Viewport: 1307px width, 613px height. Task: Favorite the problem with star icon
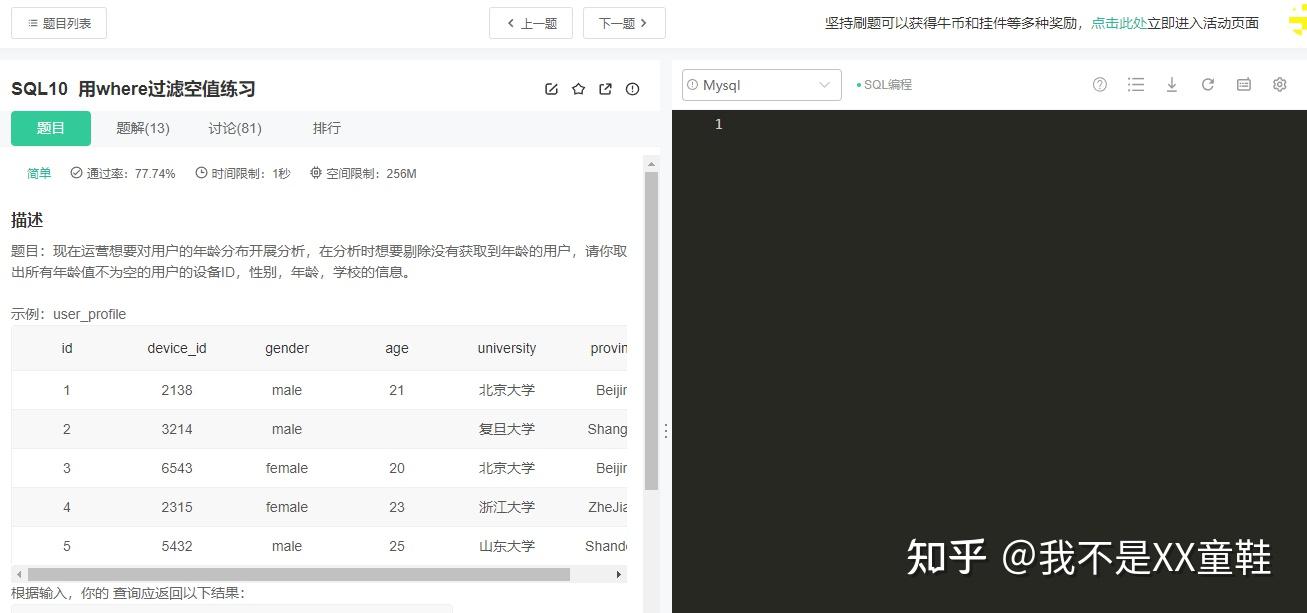click(578, 89)
